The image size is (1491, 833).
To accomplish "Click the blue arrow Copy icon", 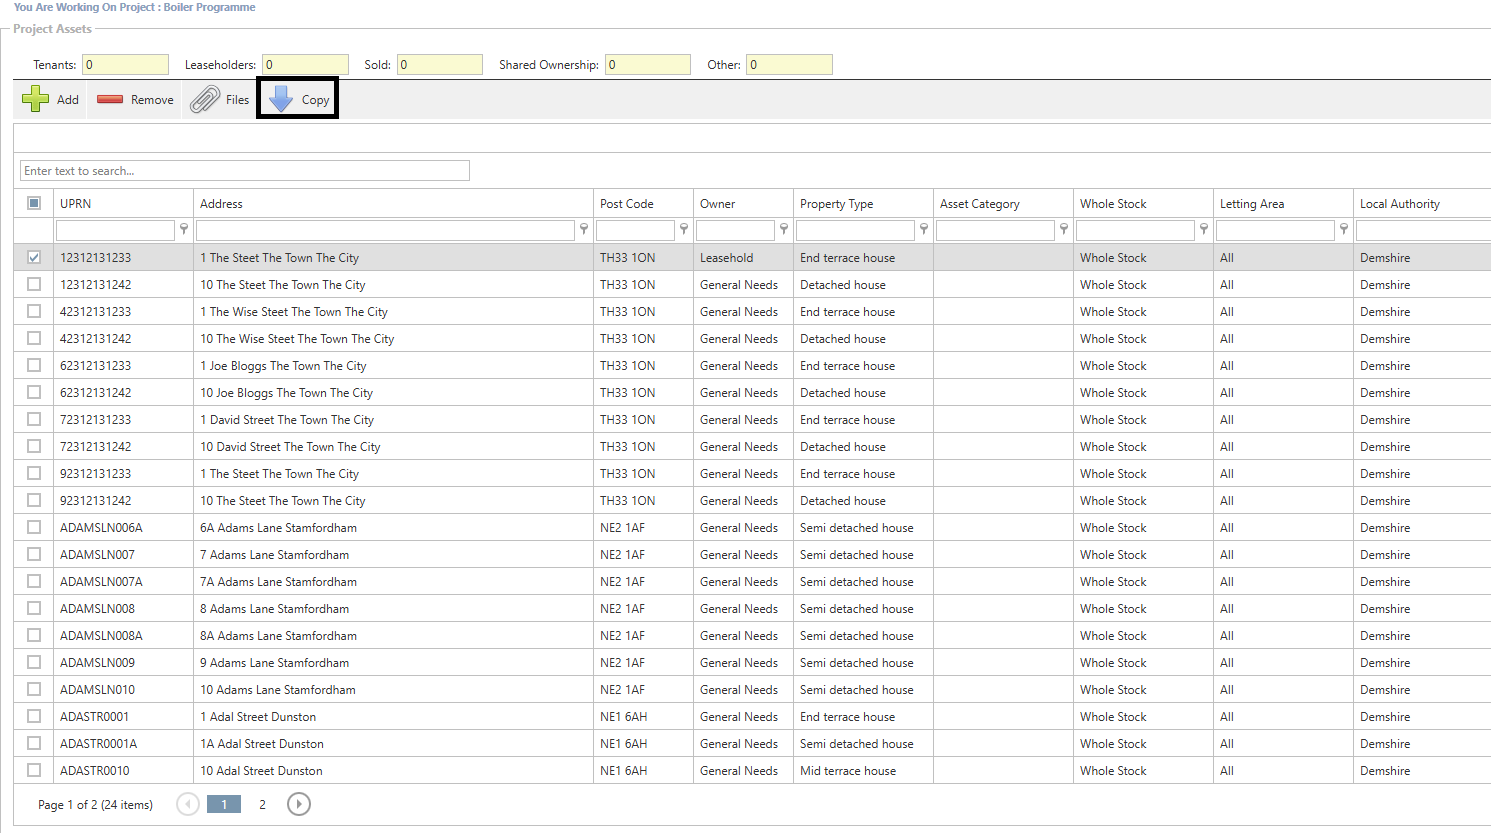I will [x=282, y=99].
